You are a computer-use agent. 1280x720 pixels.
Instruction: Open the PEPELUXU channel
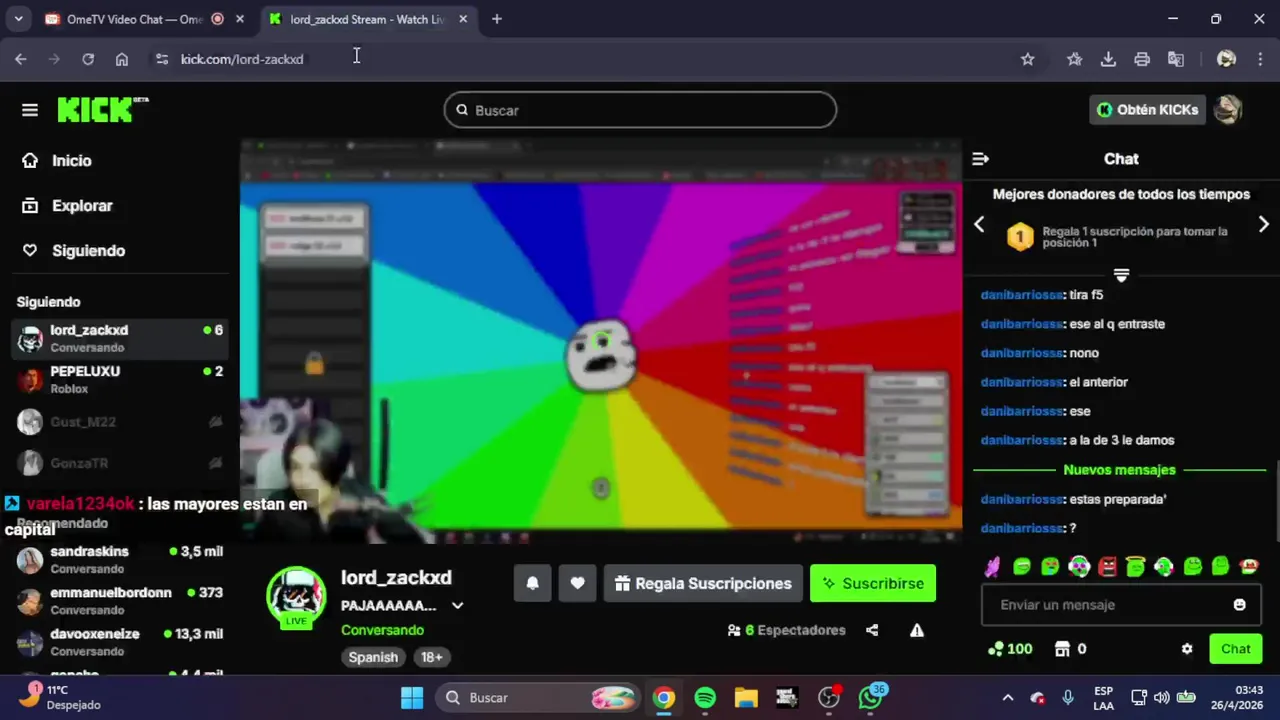coord(120,380)
